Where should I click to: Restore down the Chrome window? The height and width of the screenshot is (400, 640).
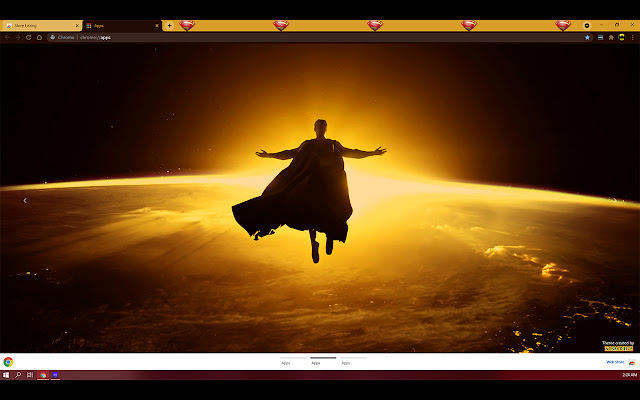tap(617, 25)
